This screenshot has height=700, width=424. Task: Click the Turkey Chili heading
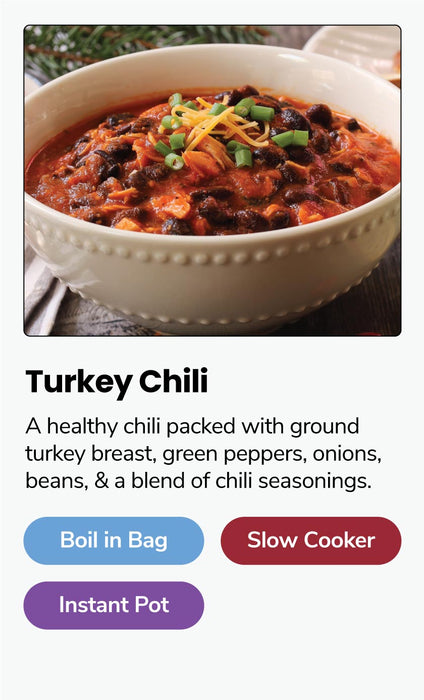coord(117,383)
